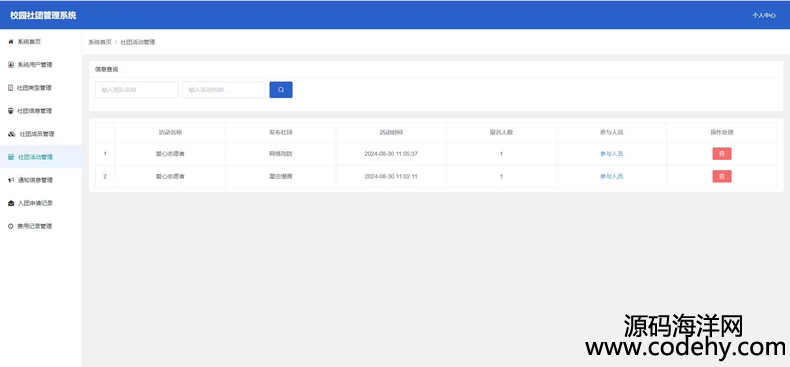
Task: Click the blue magnifier search button
Action: (281, 90)
